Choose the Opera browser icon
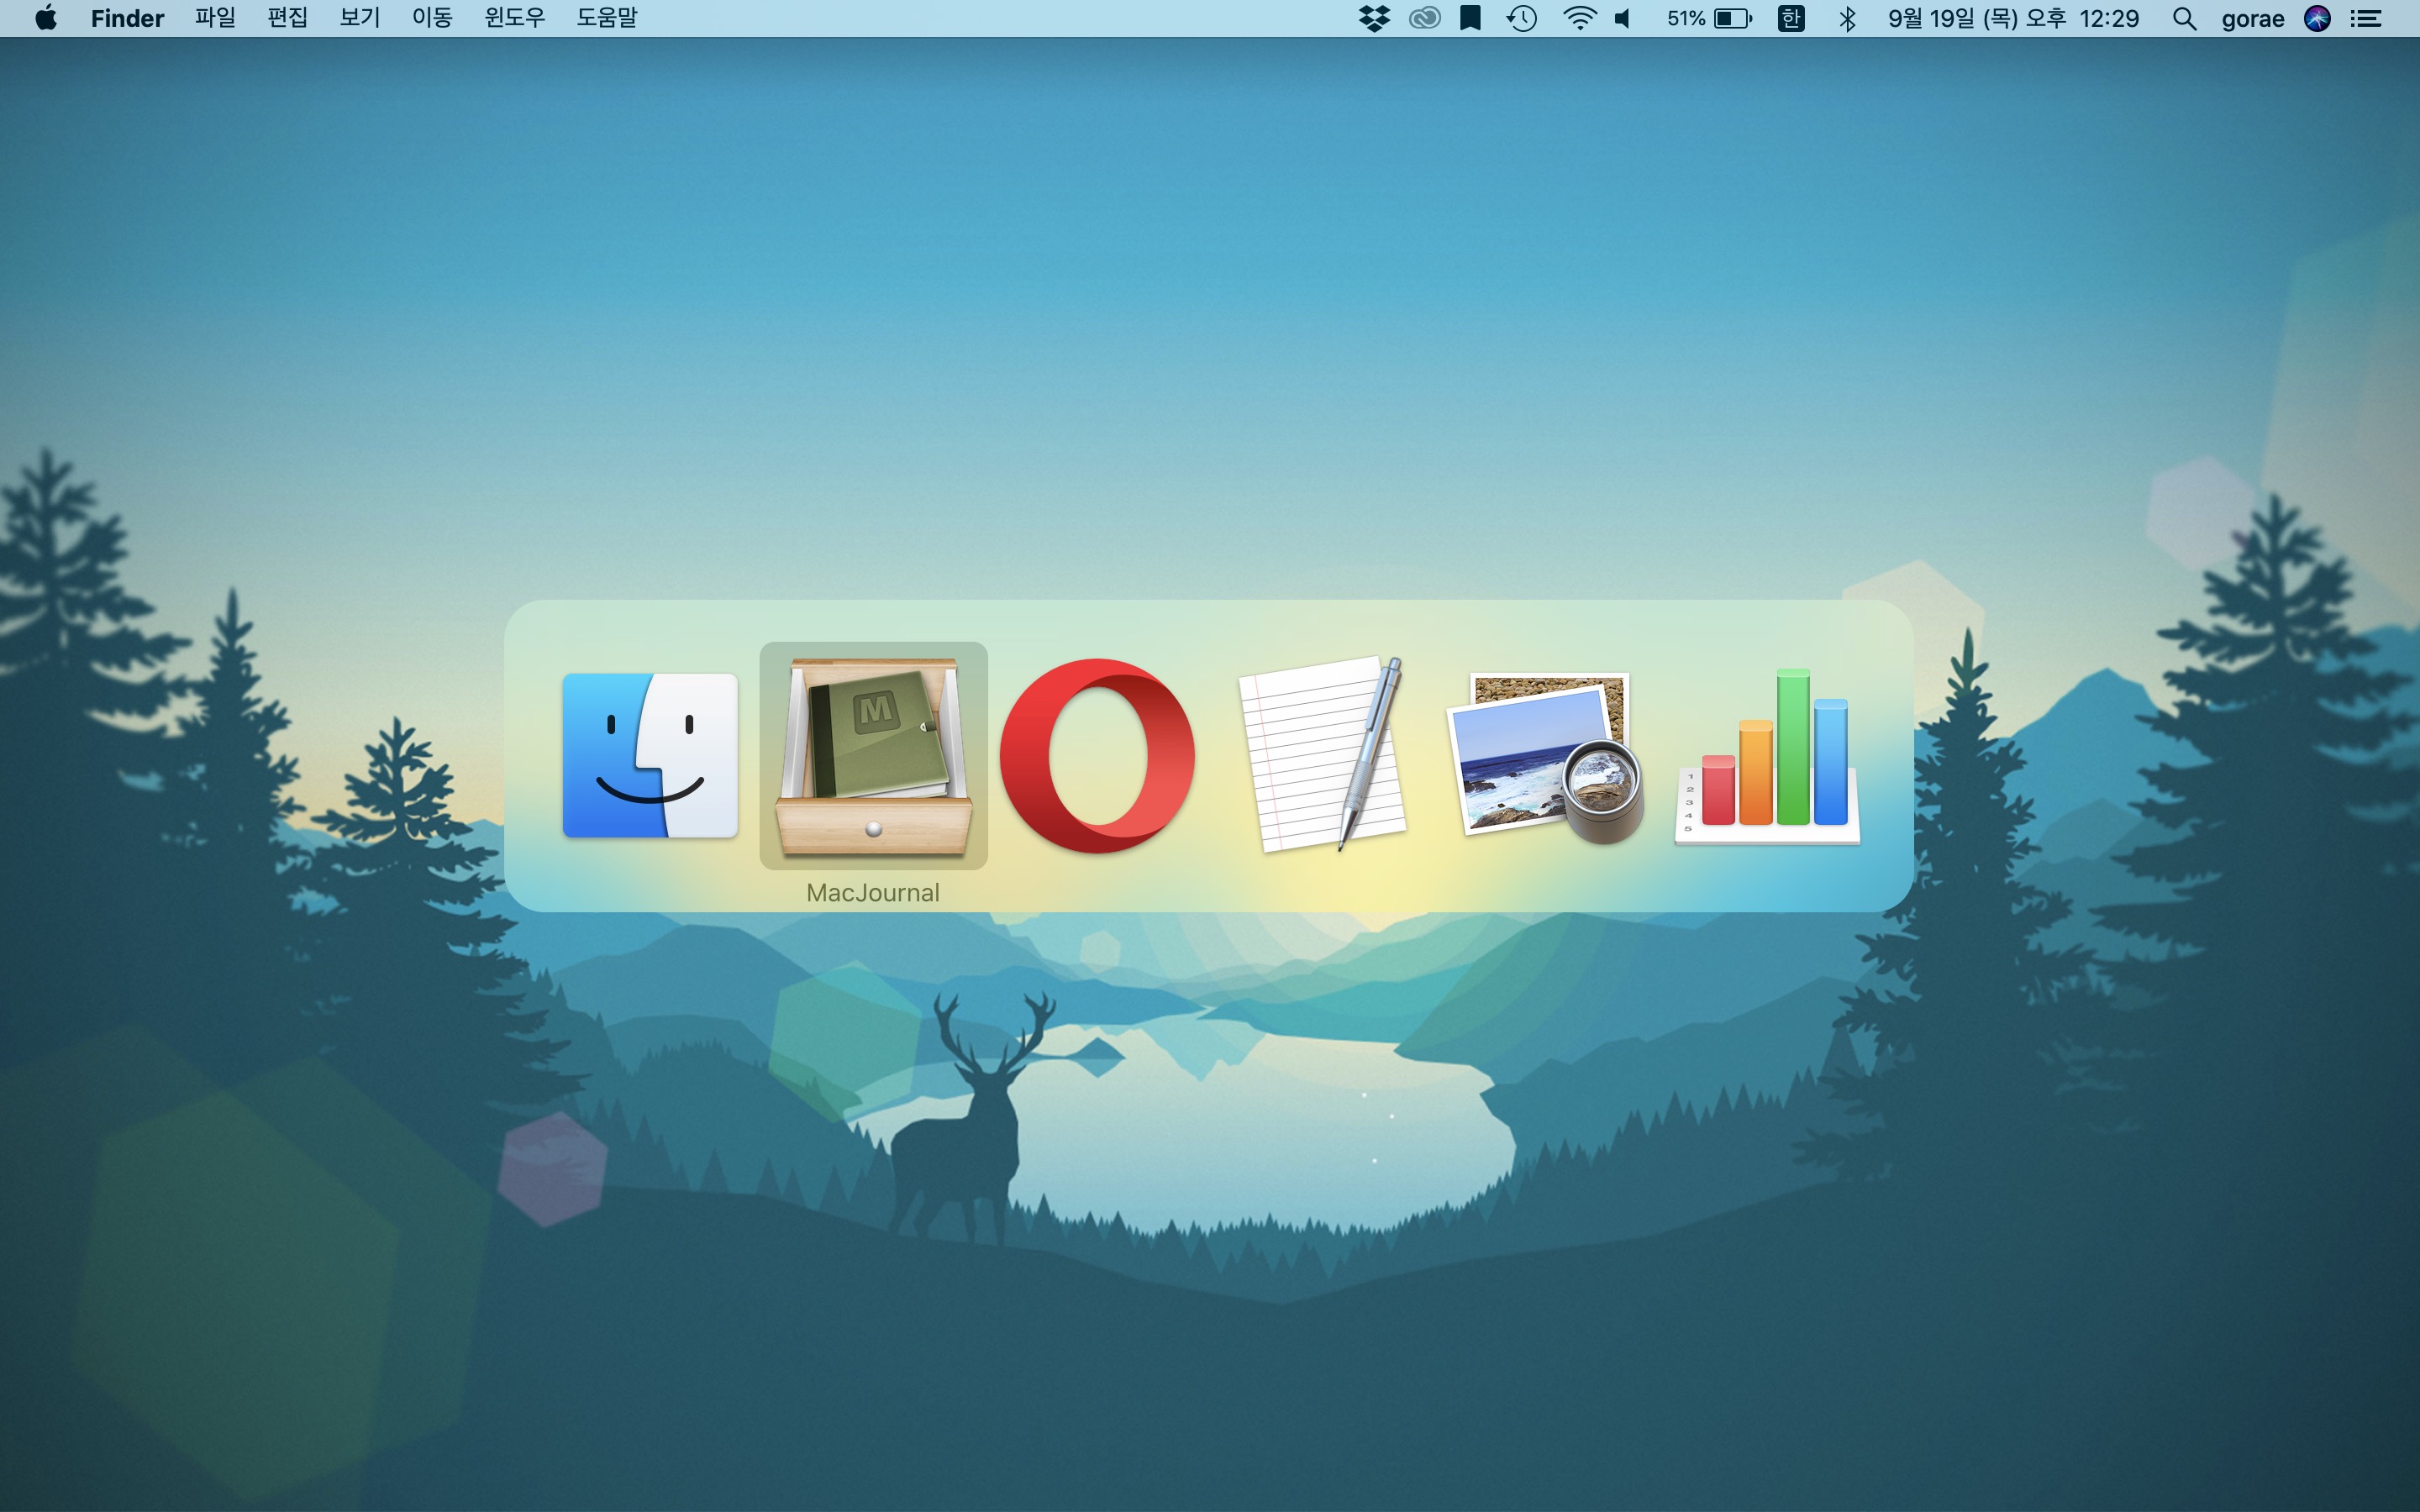The height and width of the screenshot is (1512, 2420). pyautogui.click(x=1097, y=755)
